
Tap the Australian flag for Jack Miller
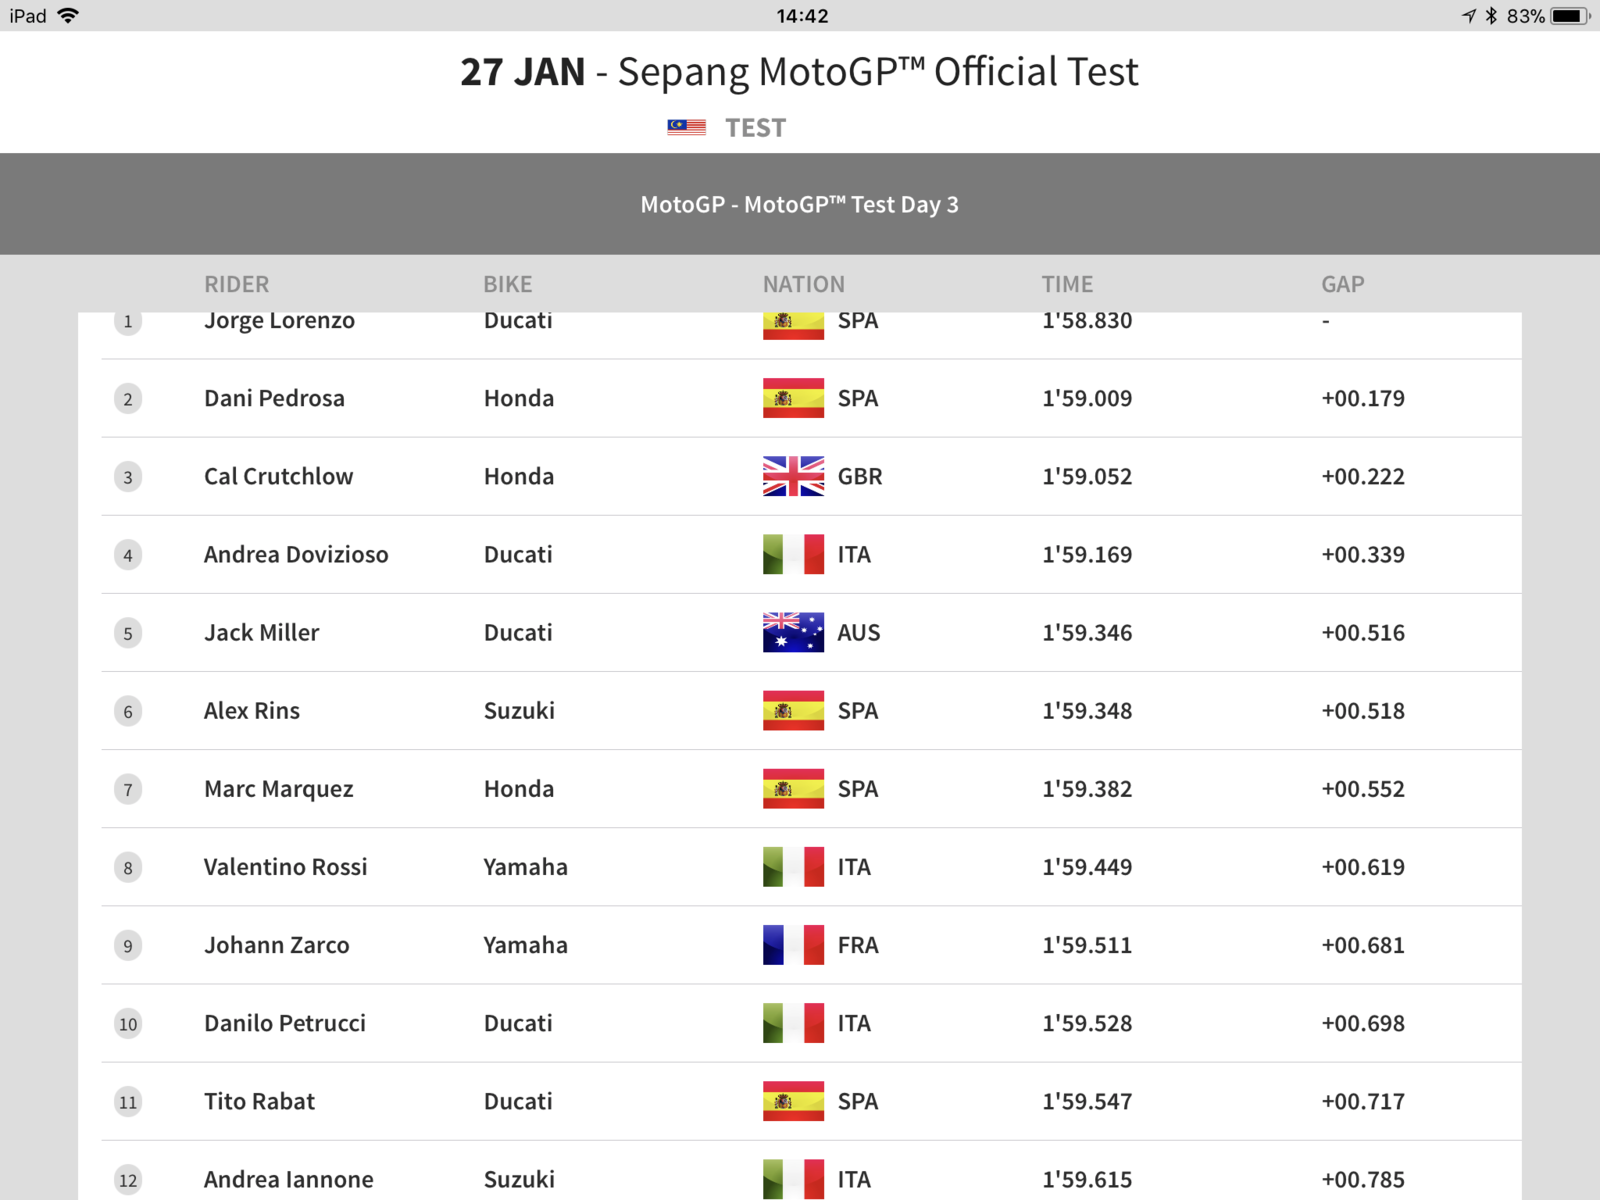[x=793, y=632]
